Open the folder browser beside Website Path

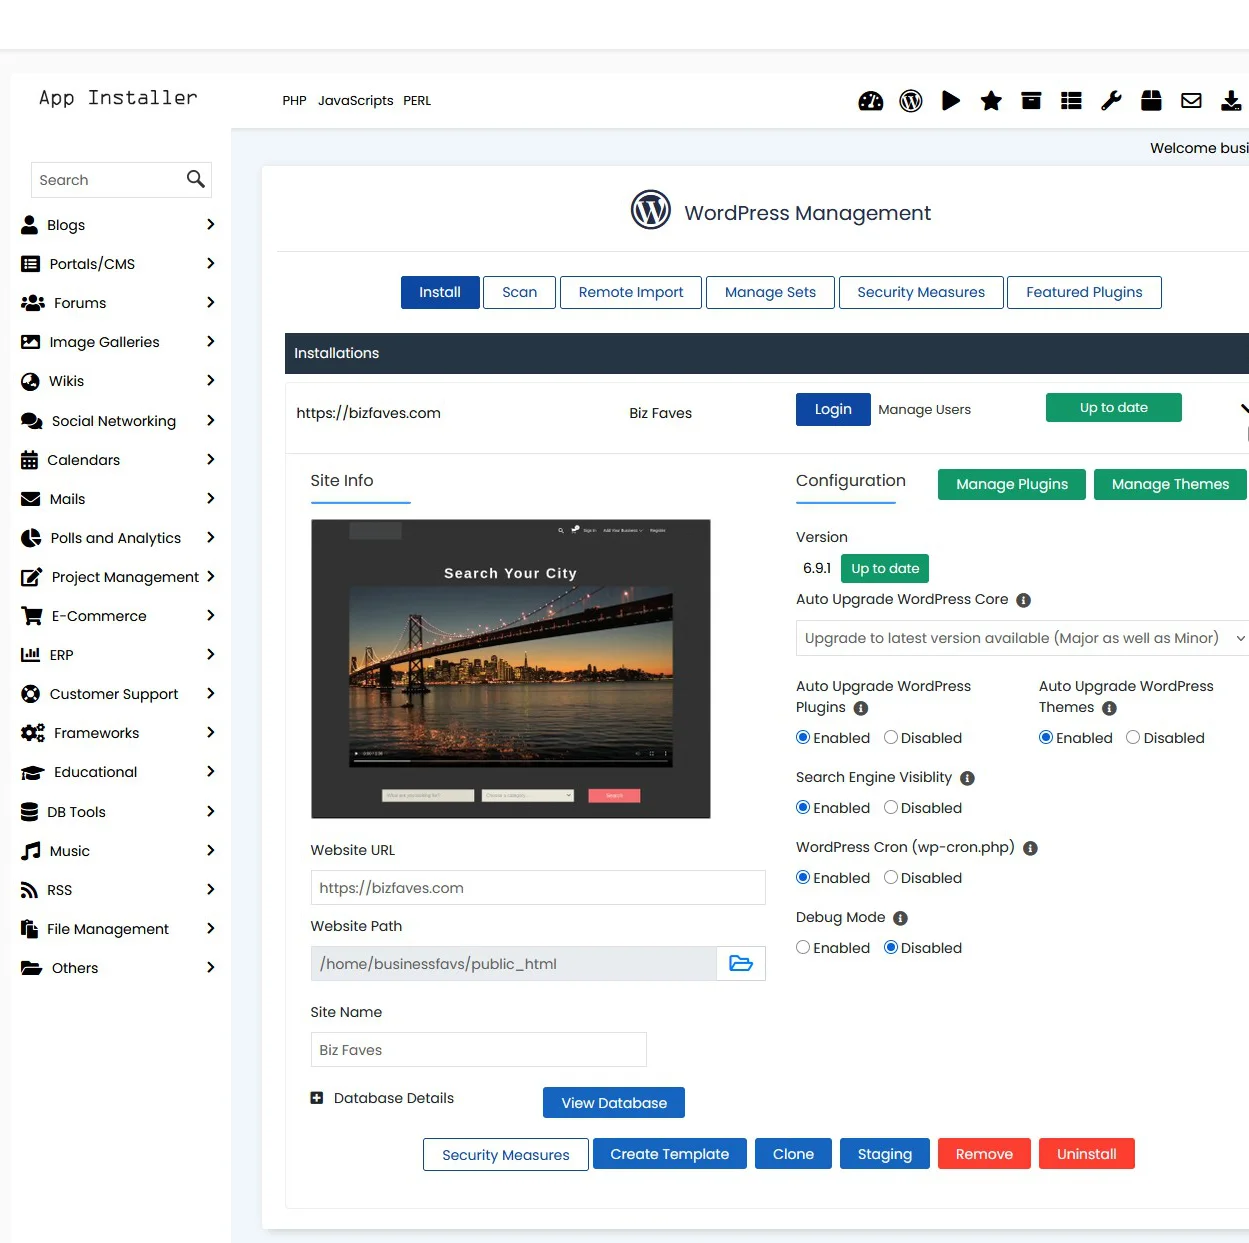pyautogui.click(x=740, y=963)
